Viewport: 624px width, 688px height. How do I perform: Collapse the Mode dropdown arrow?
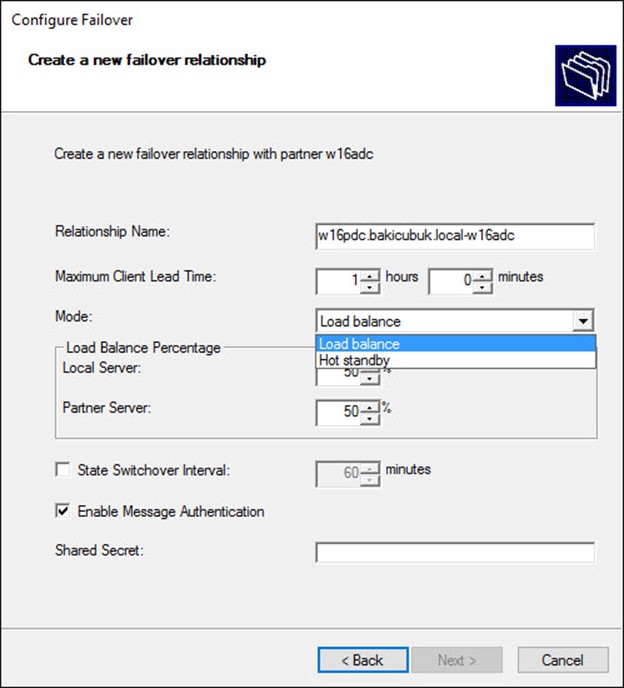[x=583, y=321]
